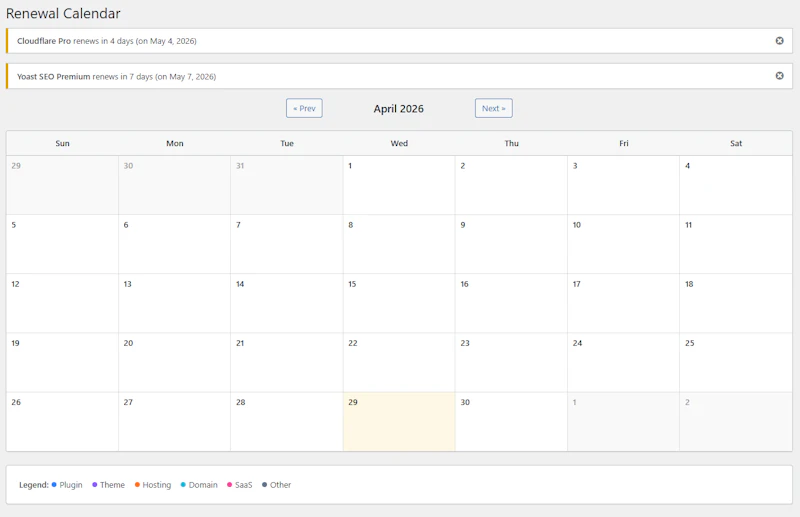The width and height of the screenshot is (800, 517).
Task: Click the 'SaaS' legend label
Action: coord(244,485)
